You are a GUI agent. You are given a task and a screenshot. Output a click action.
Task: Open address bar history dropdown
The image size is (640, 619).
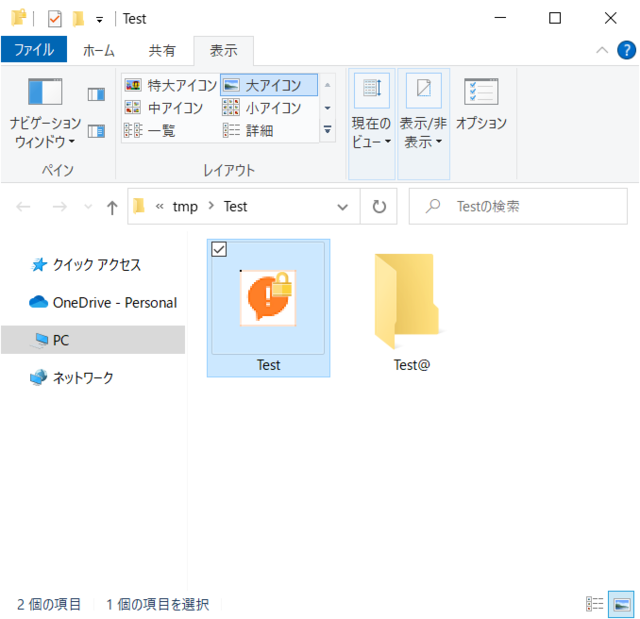[342, 207]
